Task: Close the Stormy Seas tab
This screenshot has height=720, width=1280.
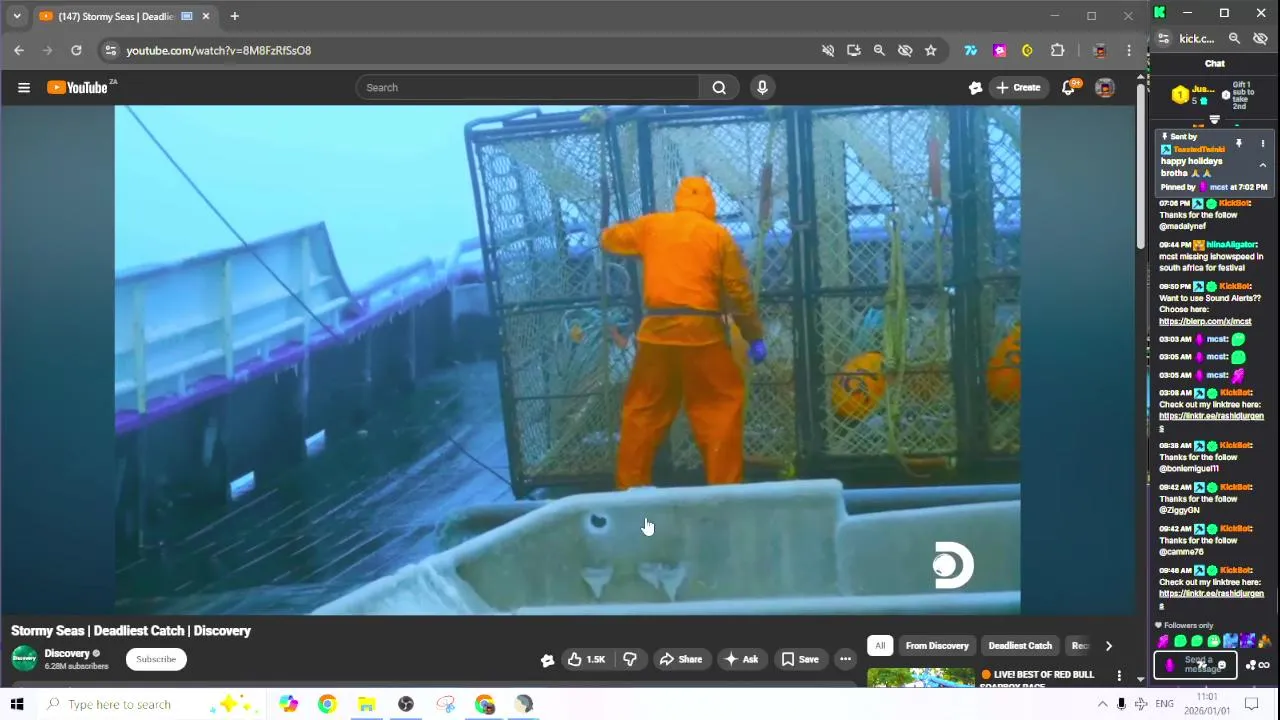Action: point(206,16)
